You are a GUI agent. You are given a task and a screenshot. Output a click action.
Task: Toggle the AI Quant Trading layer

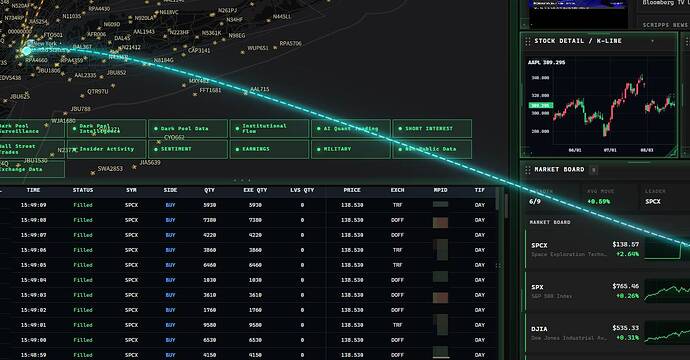[x=351, y=129]
